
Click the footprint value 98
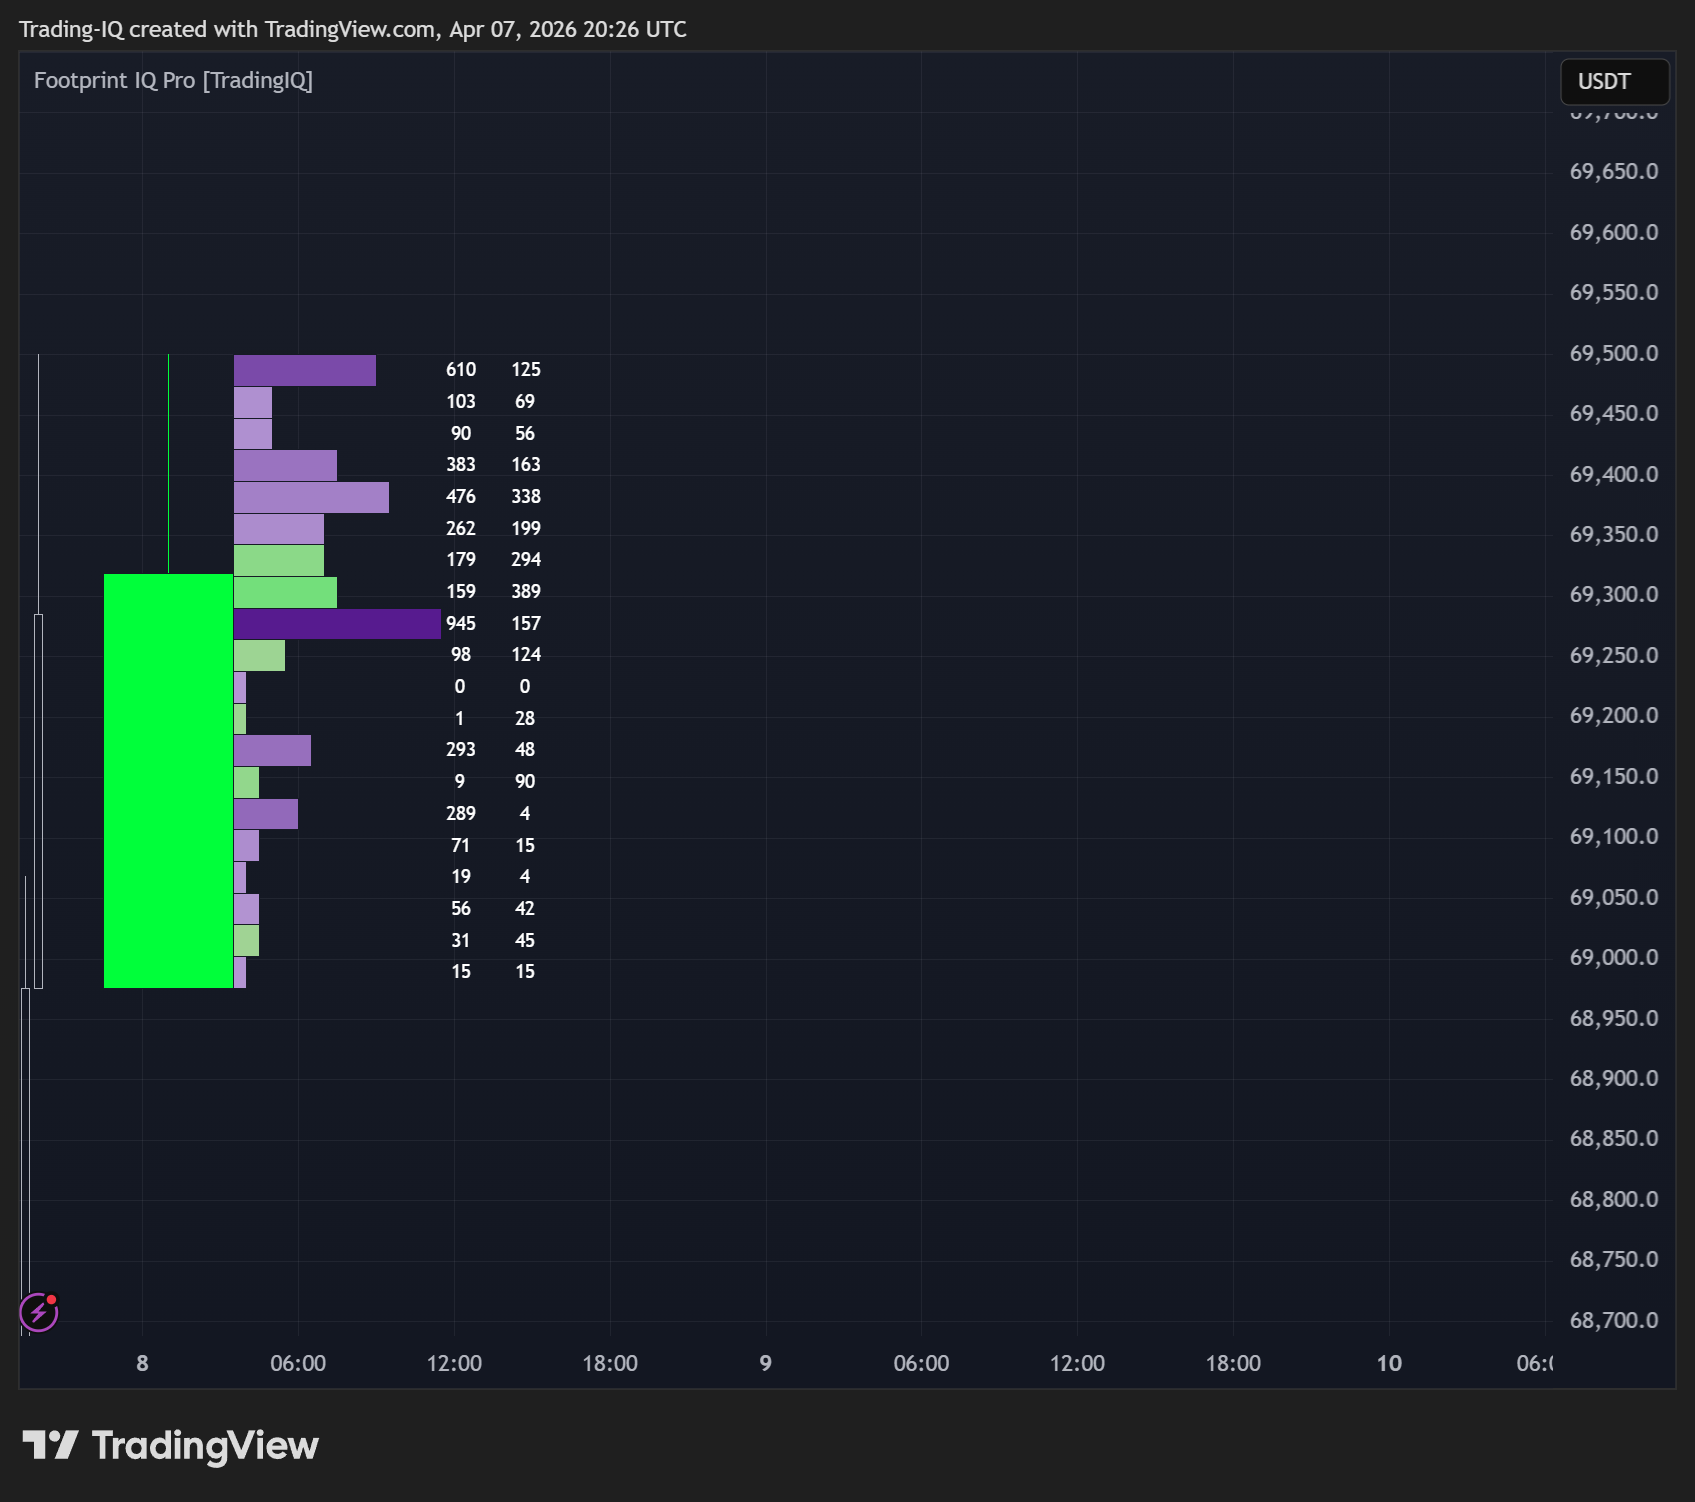[461, 655]
